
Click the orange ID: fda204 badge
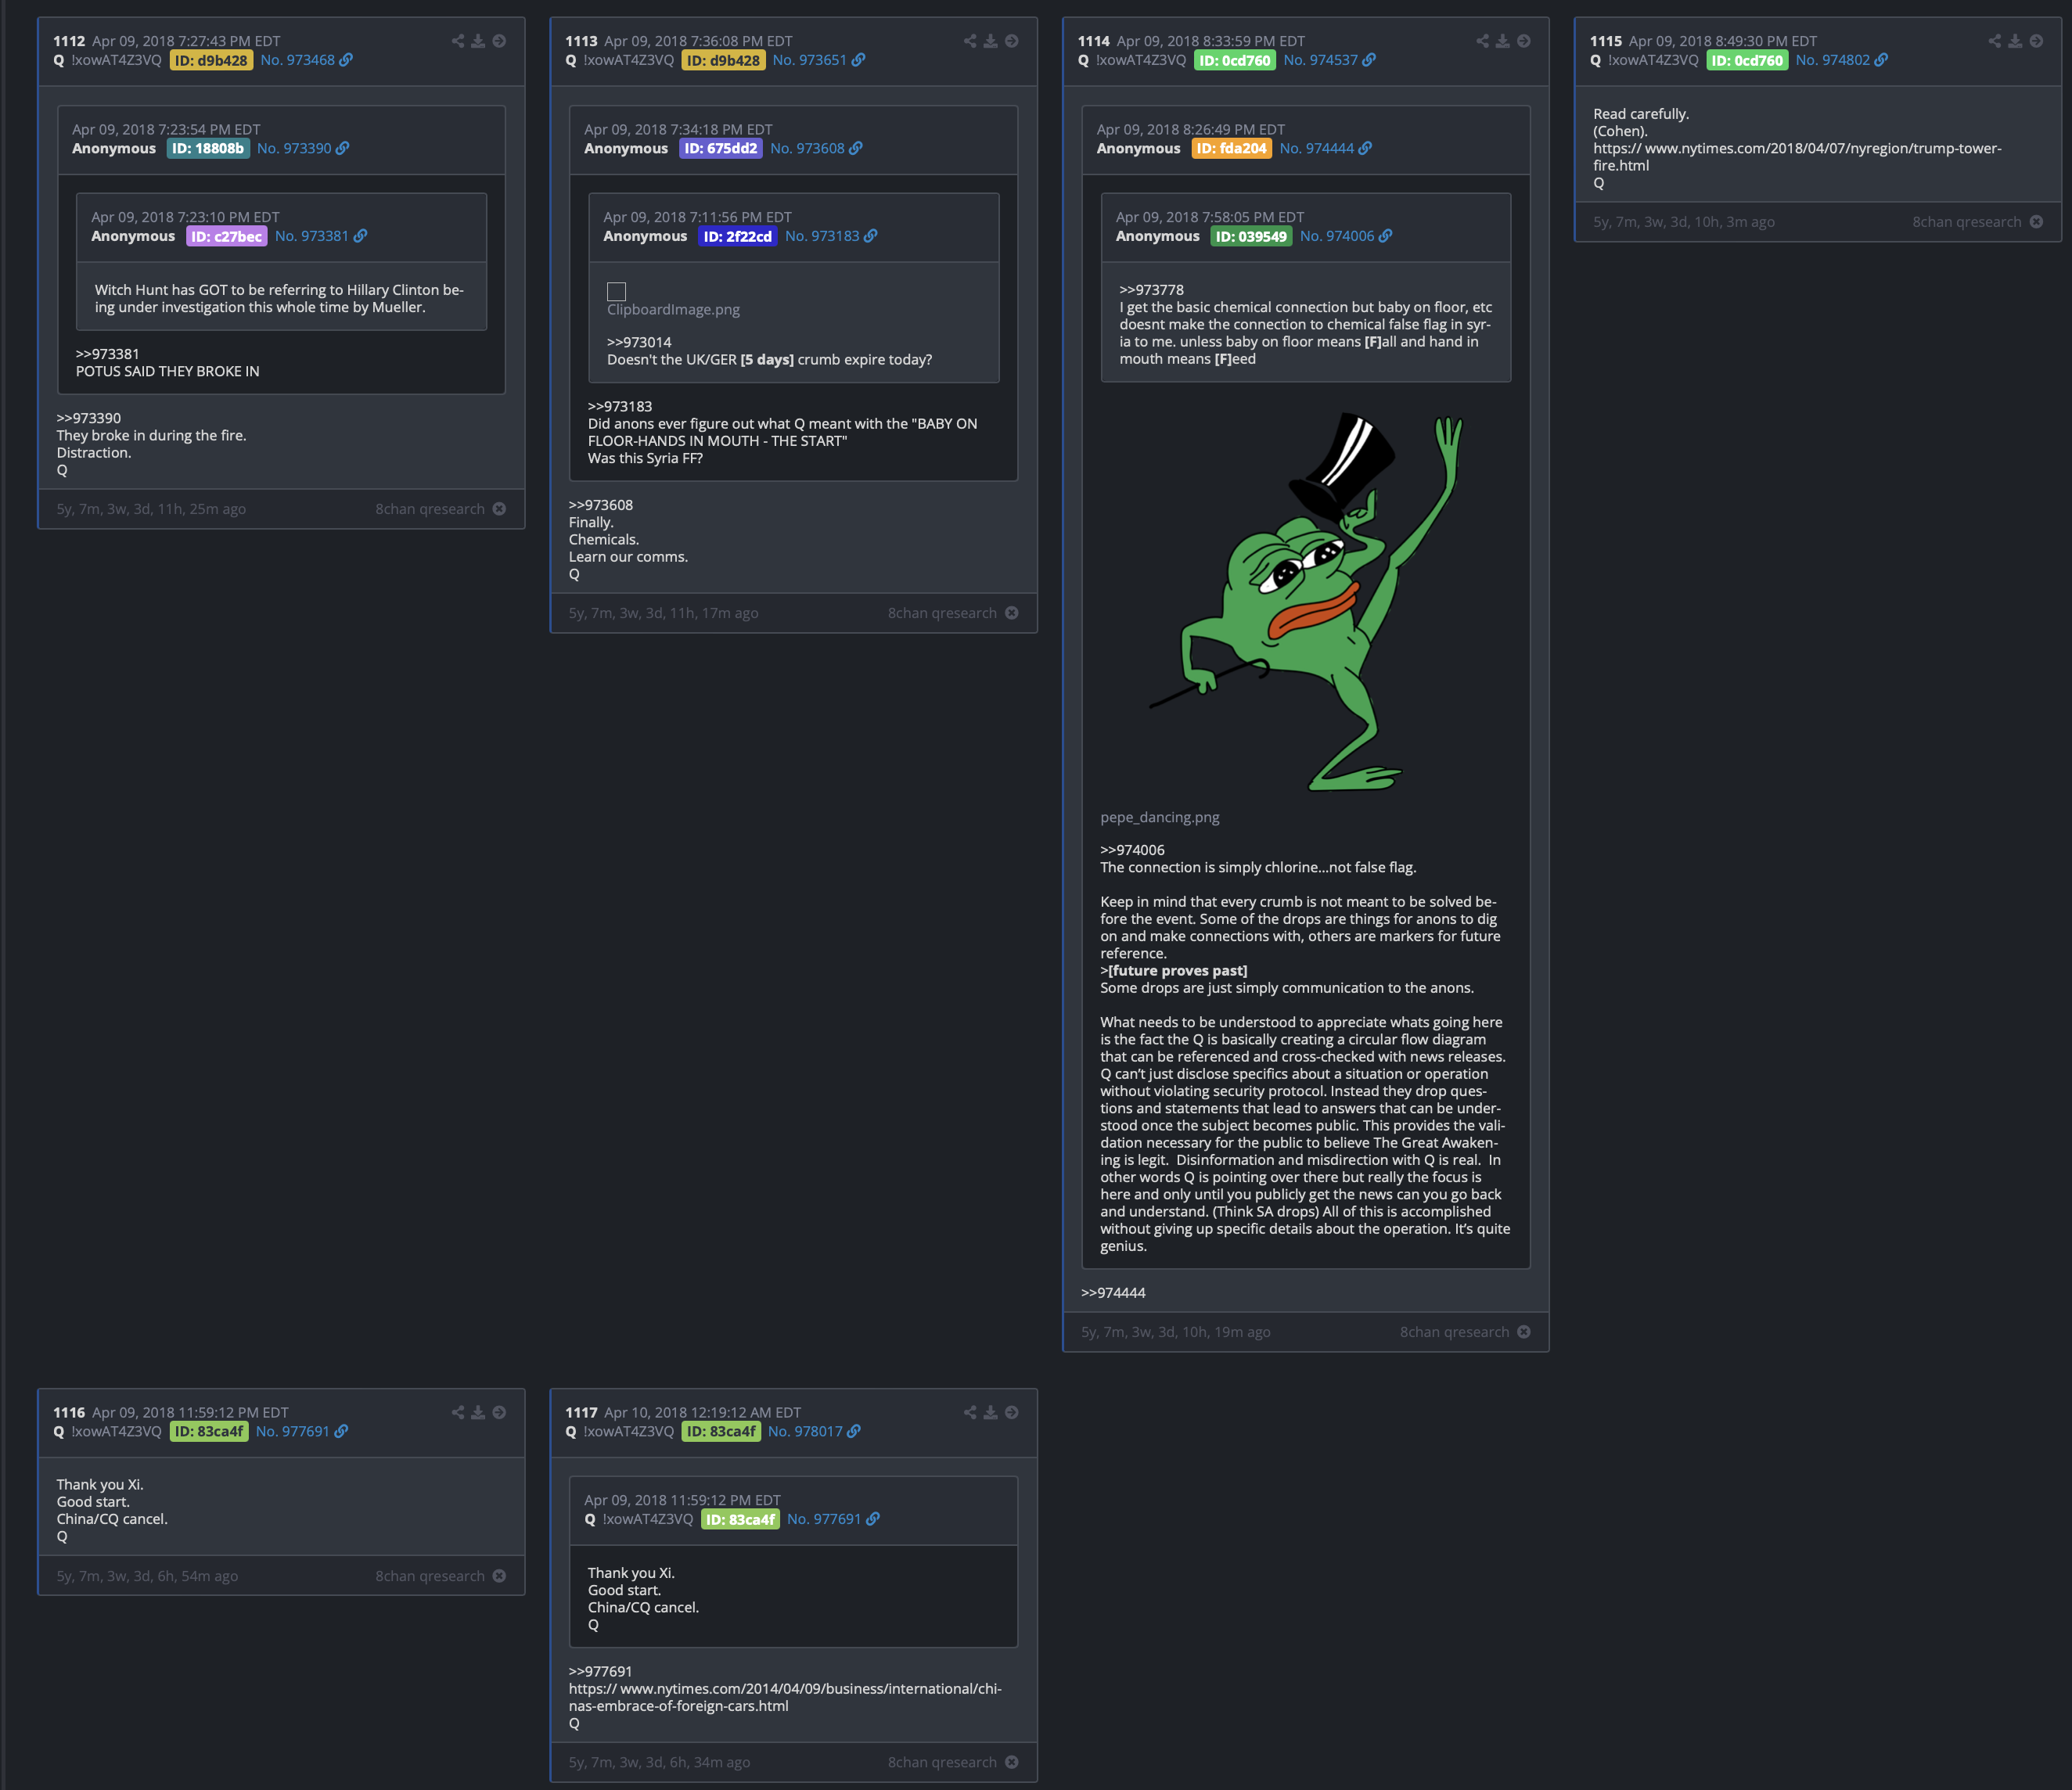pyautogui.click(x=1232, y=148)
